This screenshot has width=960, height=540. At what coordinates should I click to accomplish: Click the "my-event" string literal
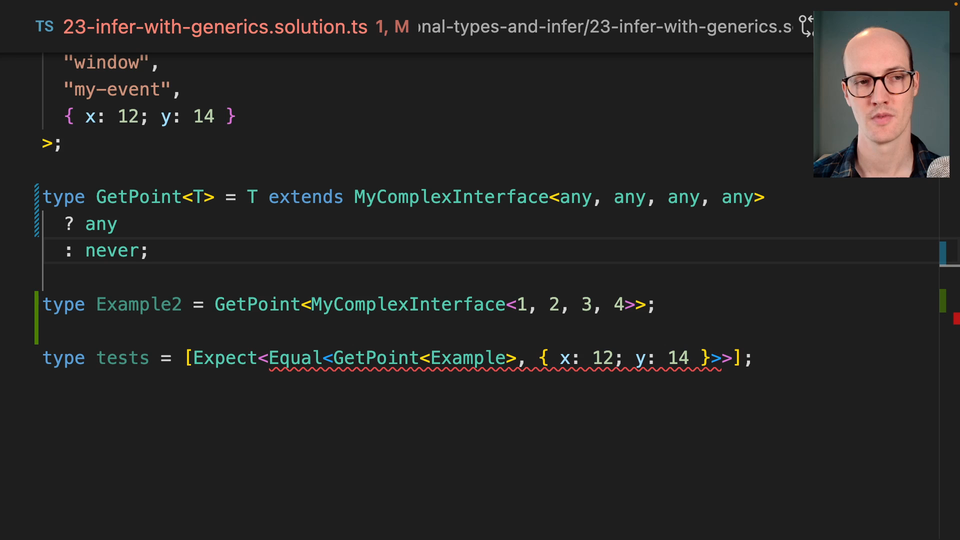119,90
